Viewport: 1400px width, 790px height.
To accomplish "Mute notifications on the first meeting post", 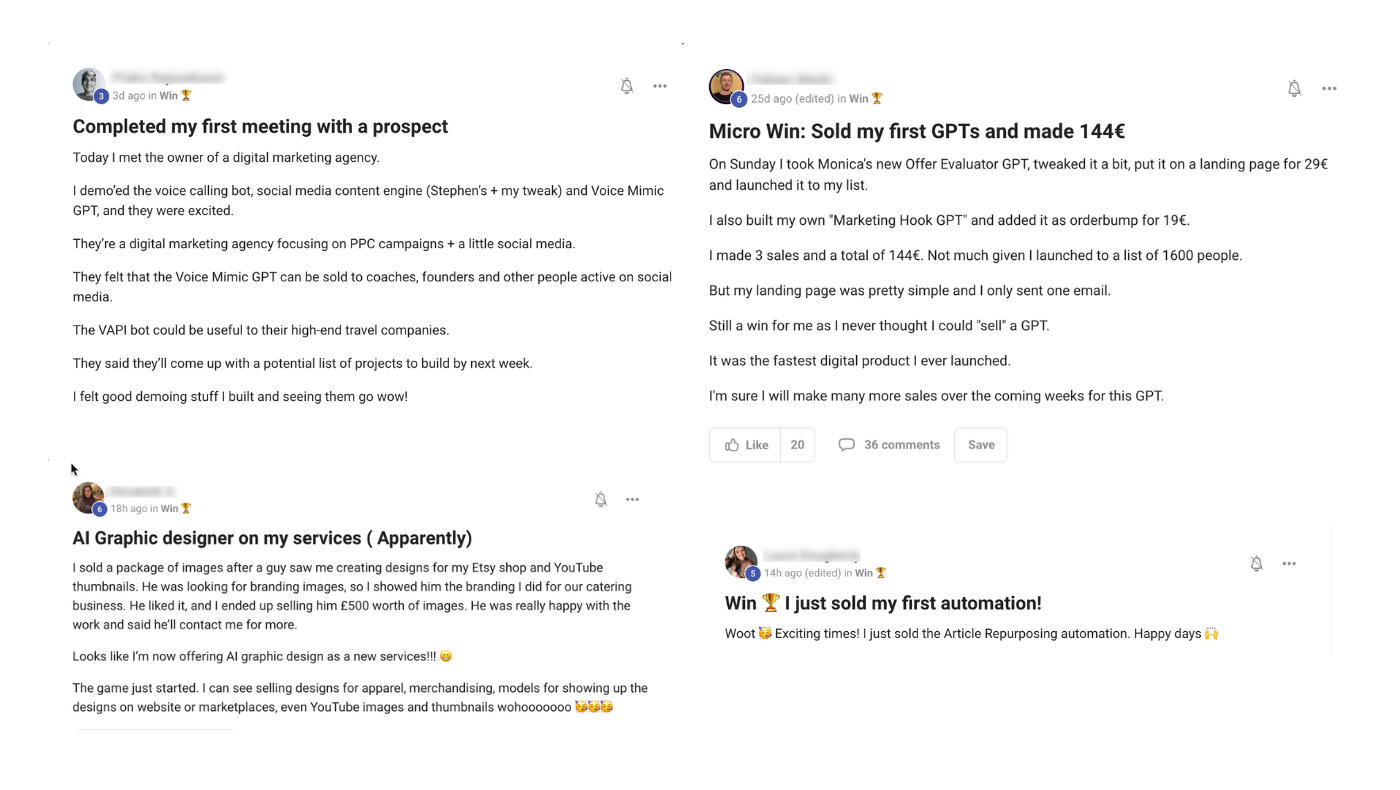I will tap(627, 86).
